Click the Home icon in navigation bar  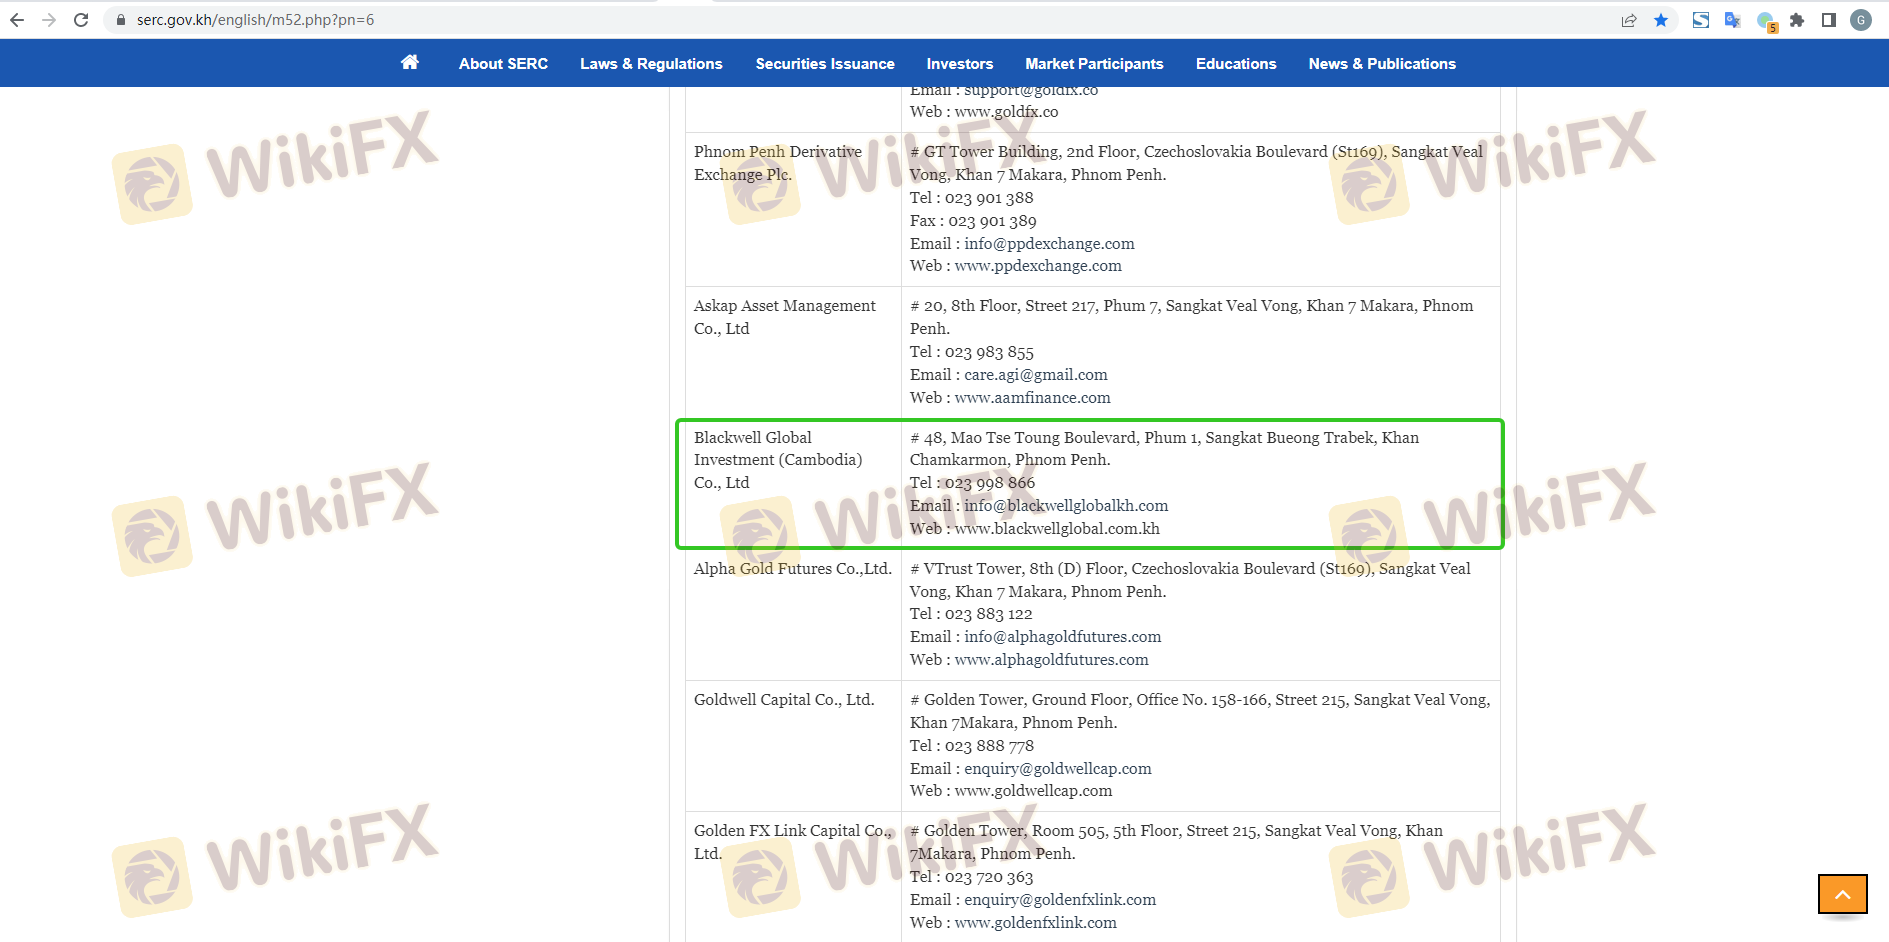[x=409, y=63]
